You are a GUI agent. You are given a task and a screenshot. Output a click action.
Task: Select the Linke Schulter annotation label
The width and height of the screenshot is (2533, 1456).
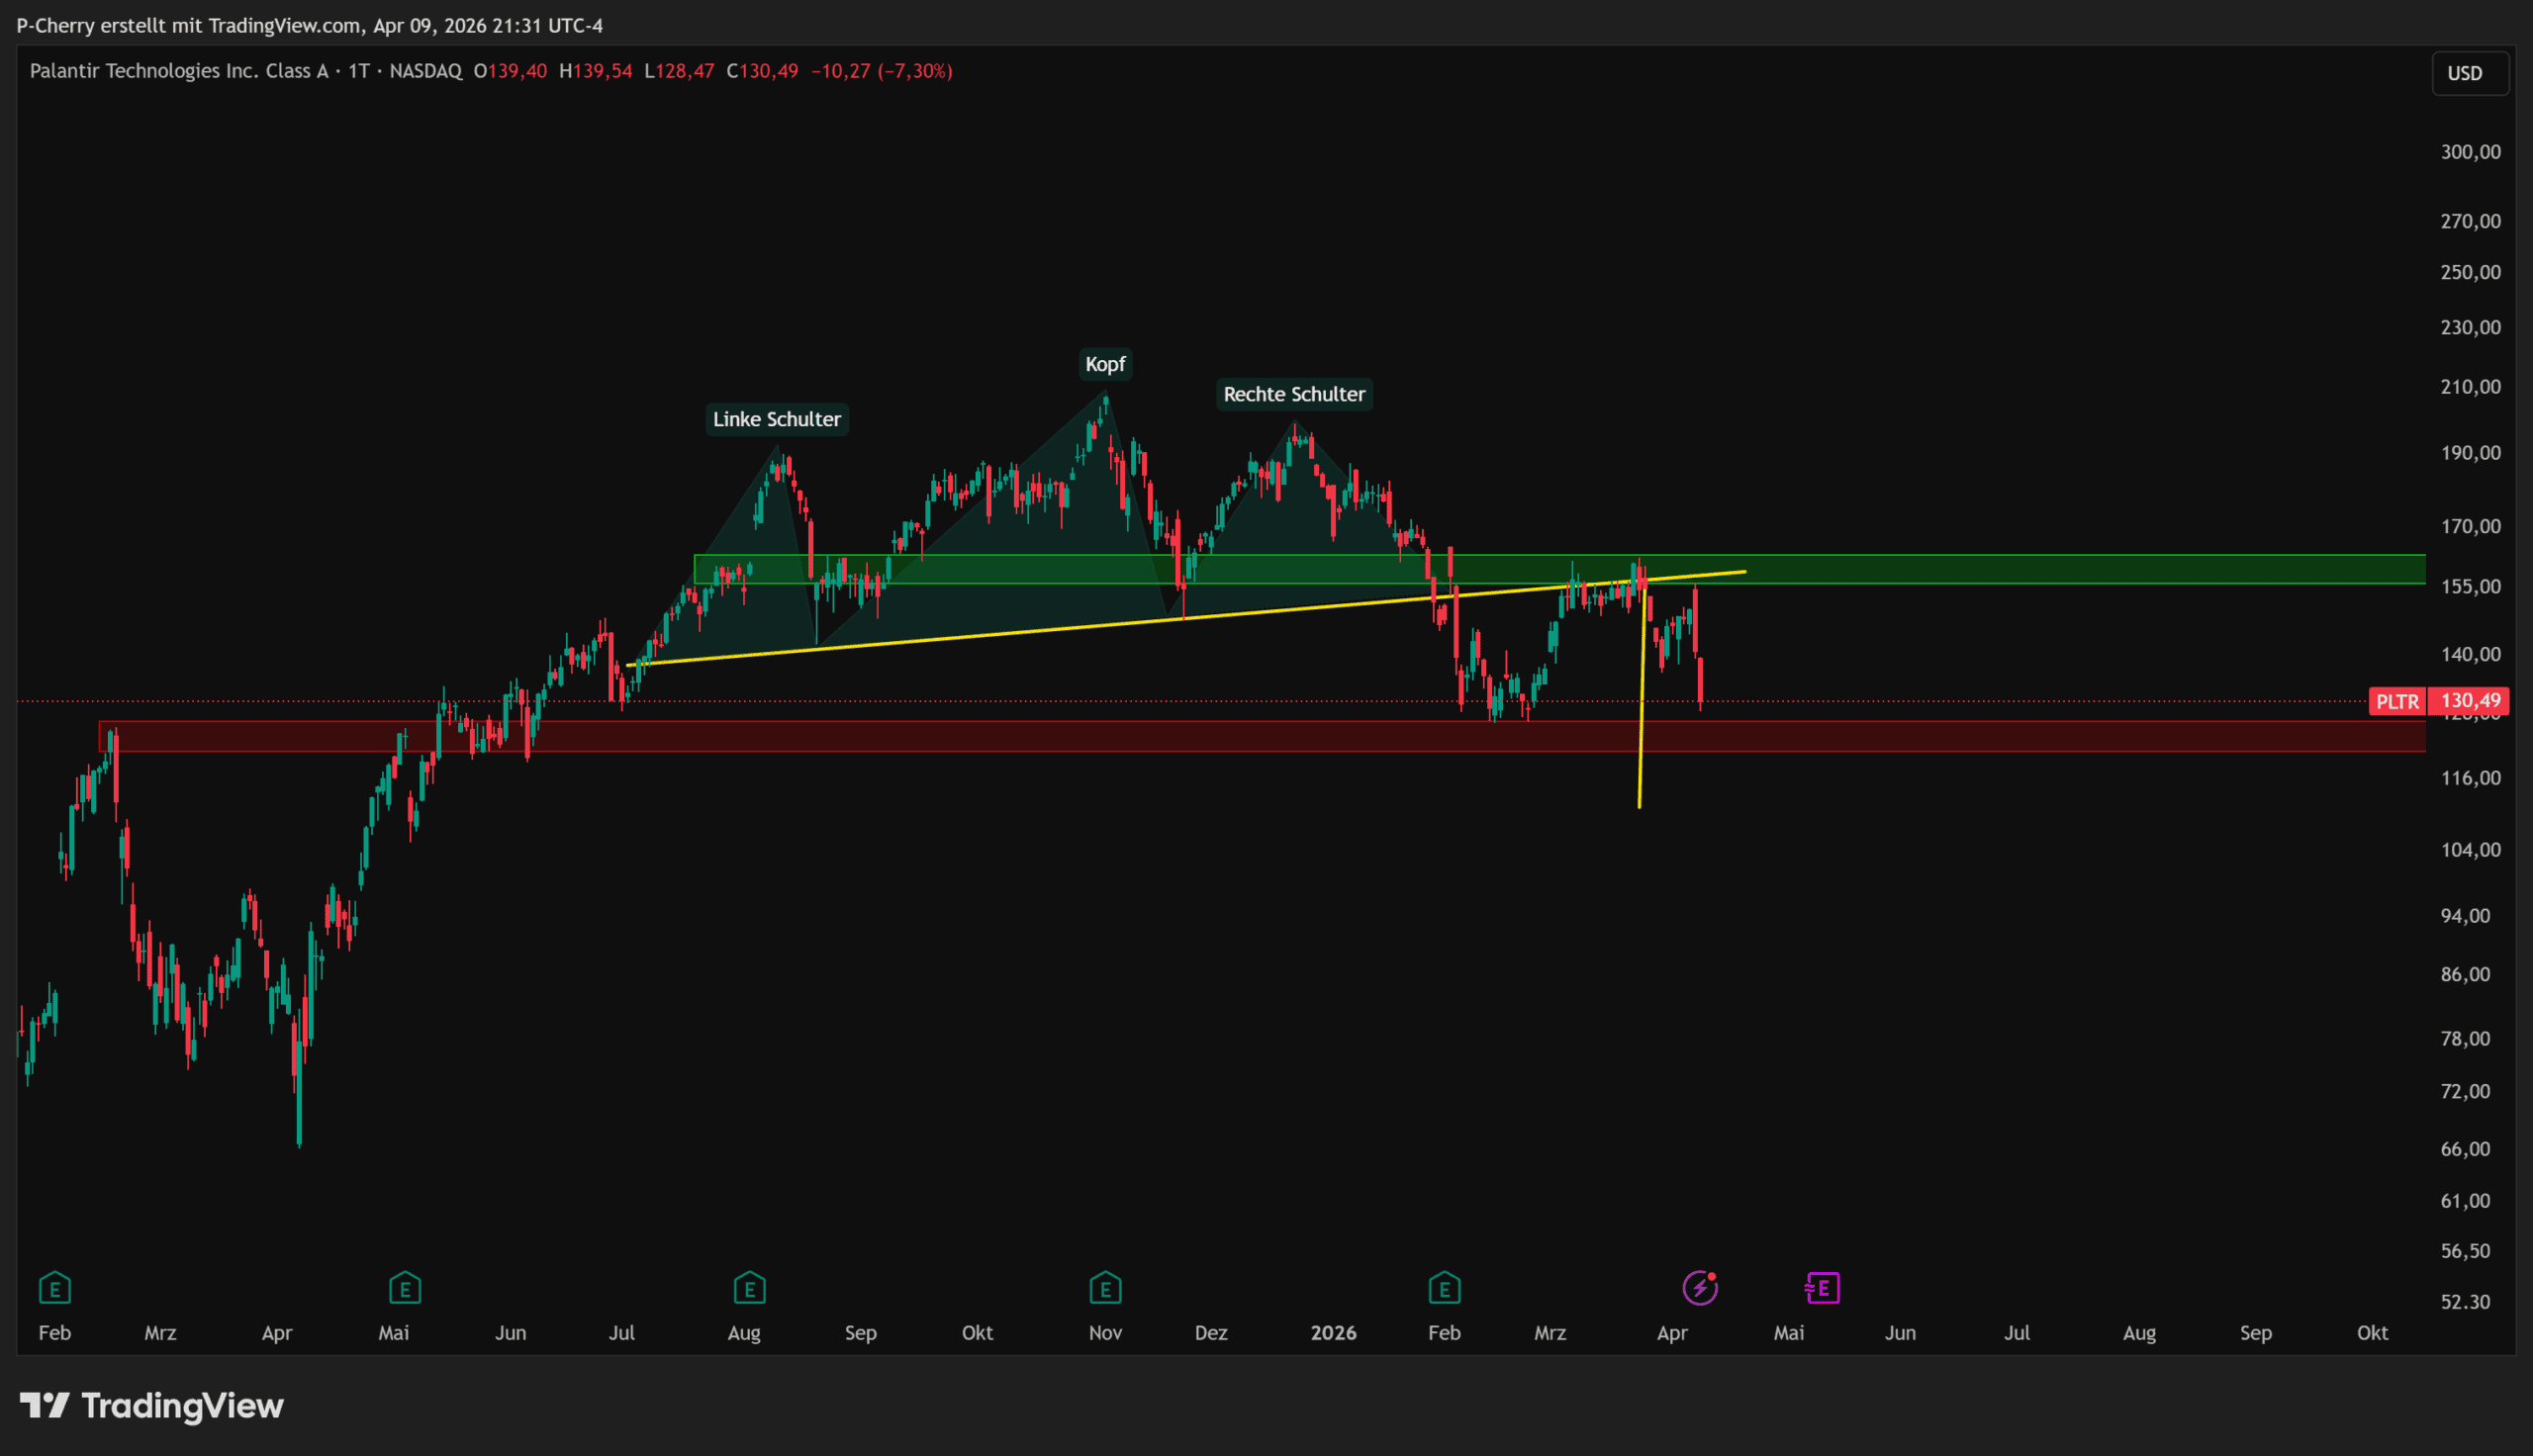[776, 419]
